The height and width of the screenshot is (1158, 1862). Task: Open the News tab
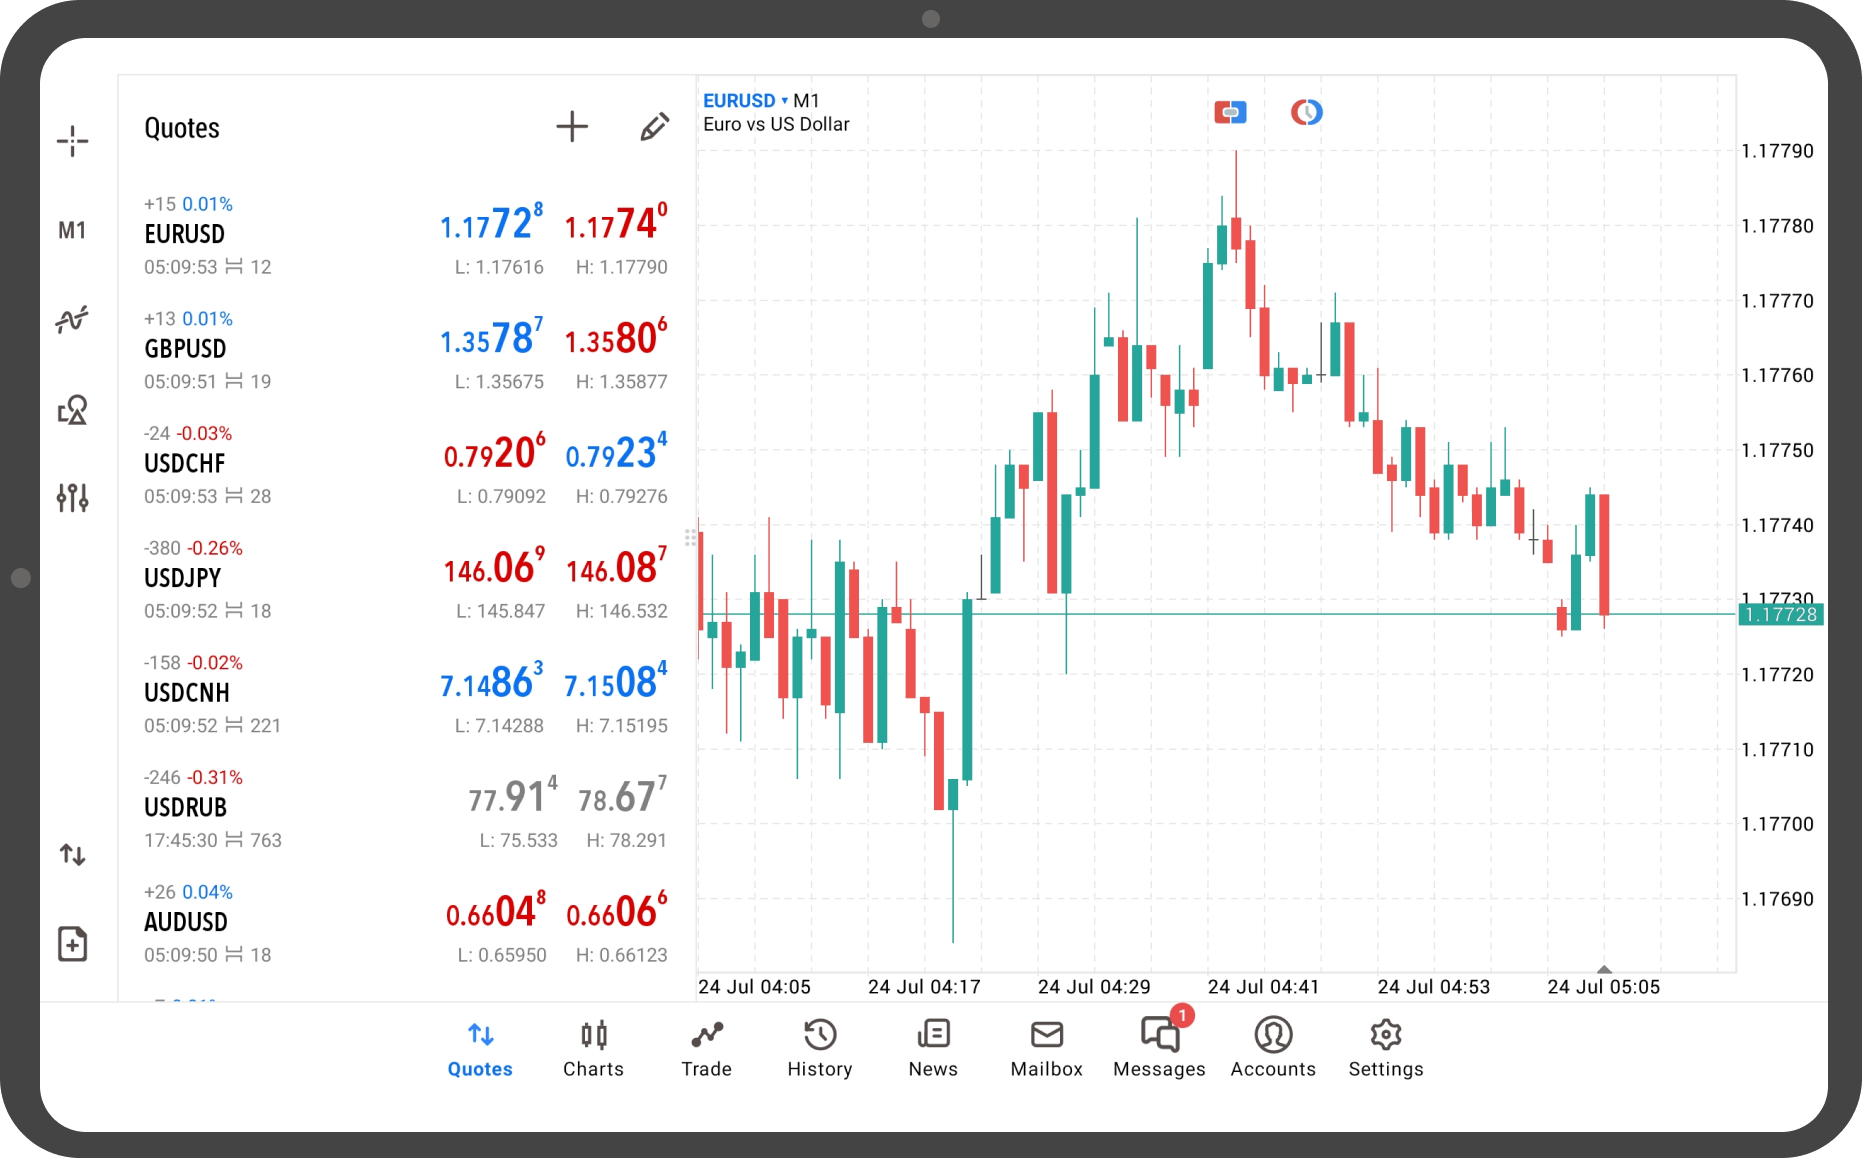coord(933,1048)
